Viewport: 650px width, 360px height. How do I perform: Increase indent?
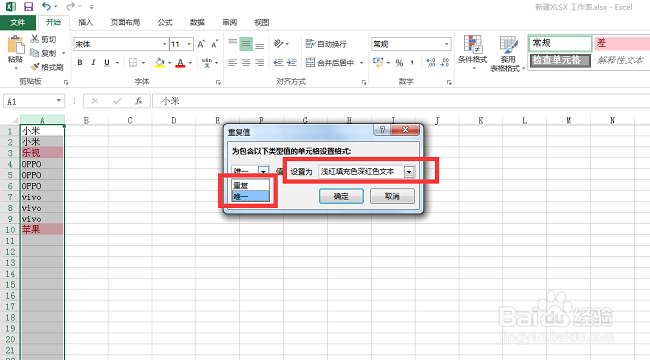(292, 63)
